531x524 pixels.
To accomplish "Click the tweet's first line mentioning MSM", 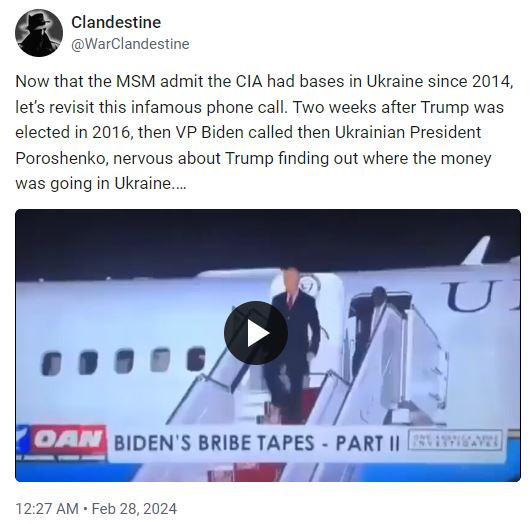I will click(x=264, y=82).
